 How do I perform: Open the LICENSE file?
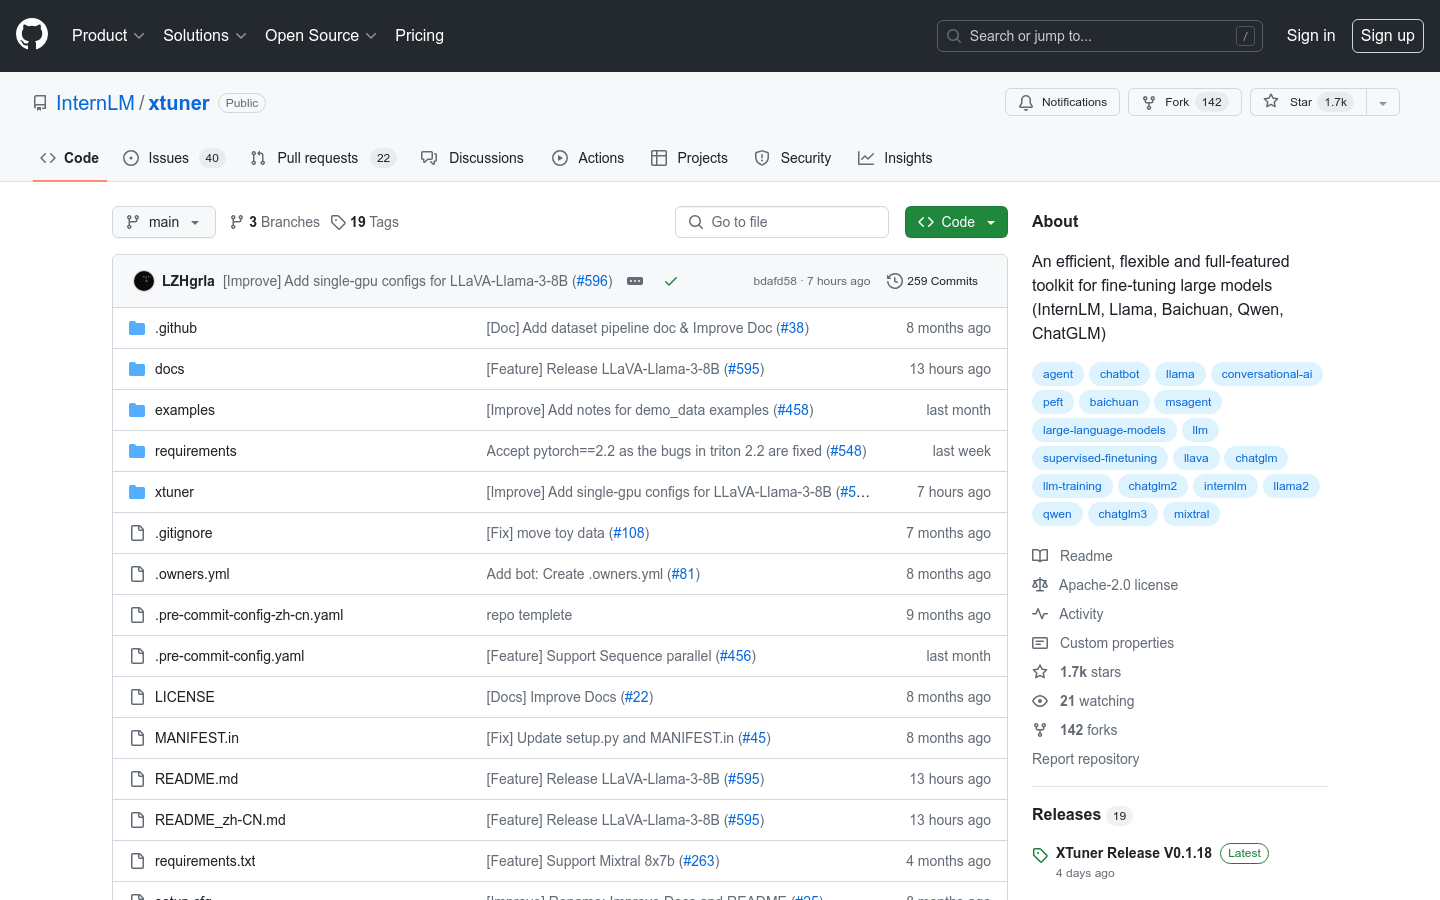[x=185, y=697]
